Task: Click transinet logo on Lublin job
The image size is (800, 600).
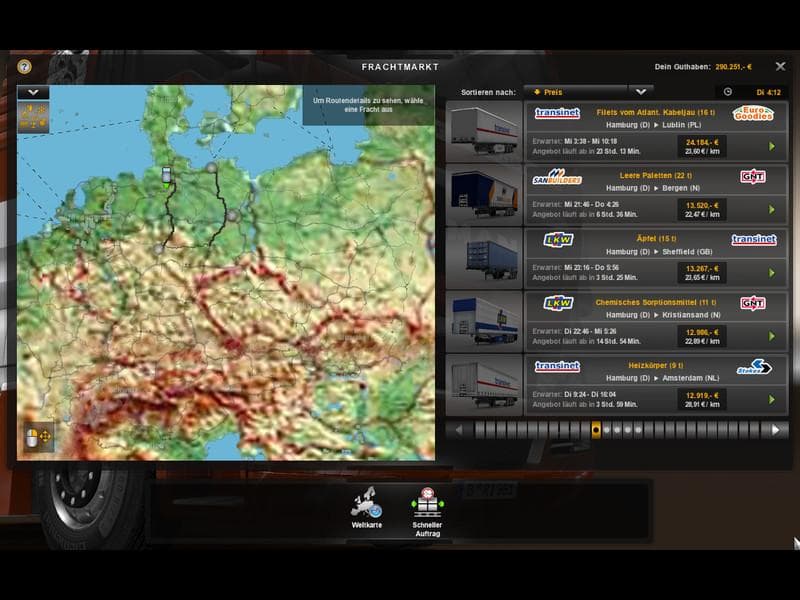Action: (x=557, y=113)
